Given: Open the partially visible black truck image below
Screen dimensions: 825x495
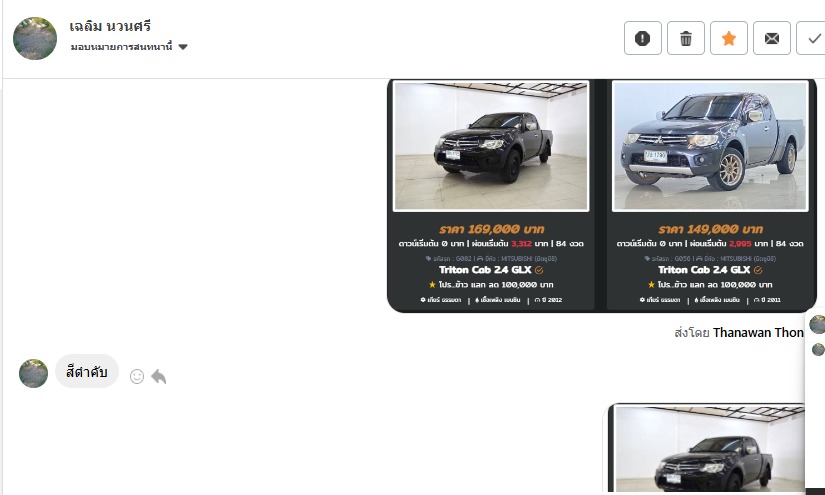Looking at the screenshot, I should pos(710,449).
